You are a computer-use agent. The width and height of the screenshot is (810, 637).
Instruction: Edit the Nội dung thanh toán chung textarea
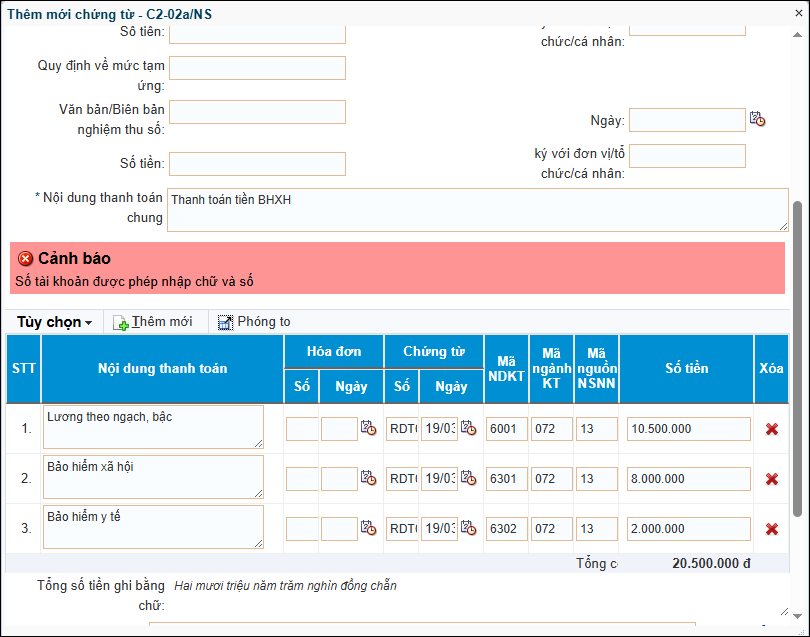[x=477, y=210]
